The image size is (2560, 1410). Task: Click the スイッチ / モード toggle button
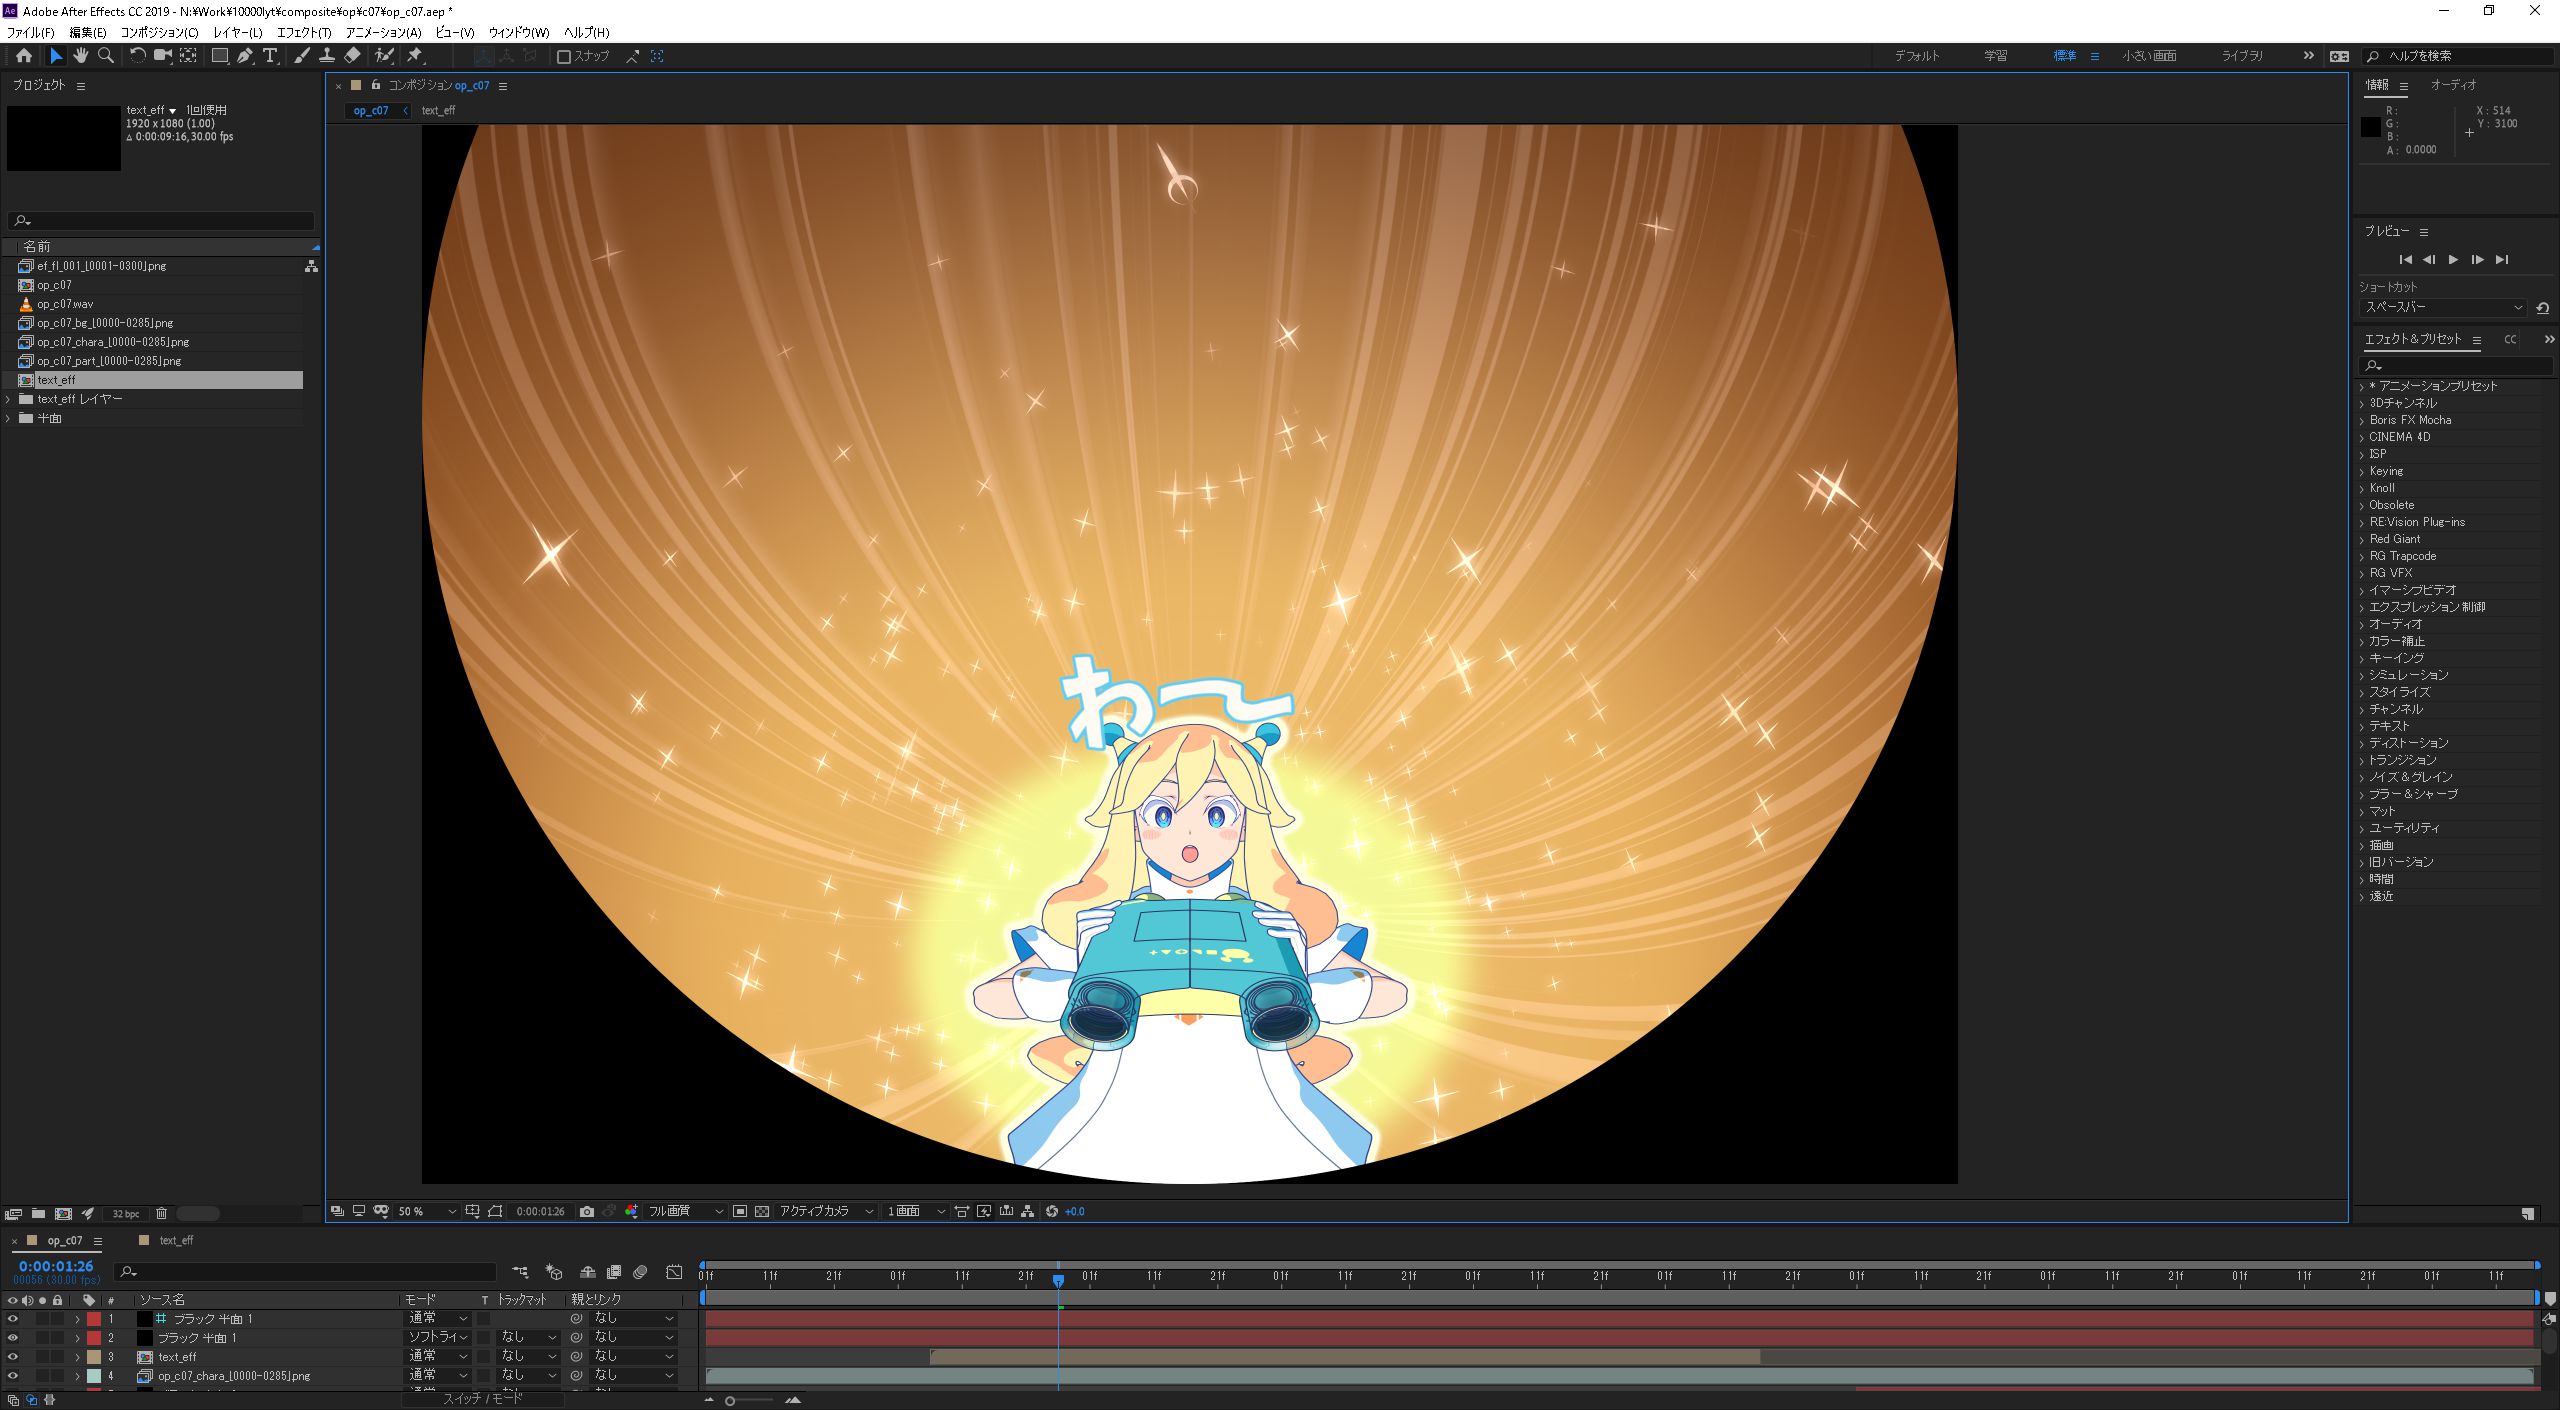pos(483,1398)
